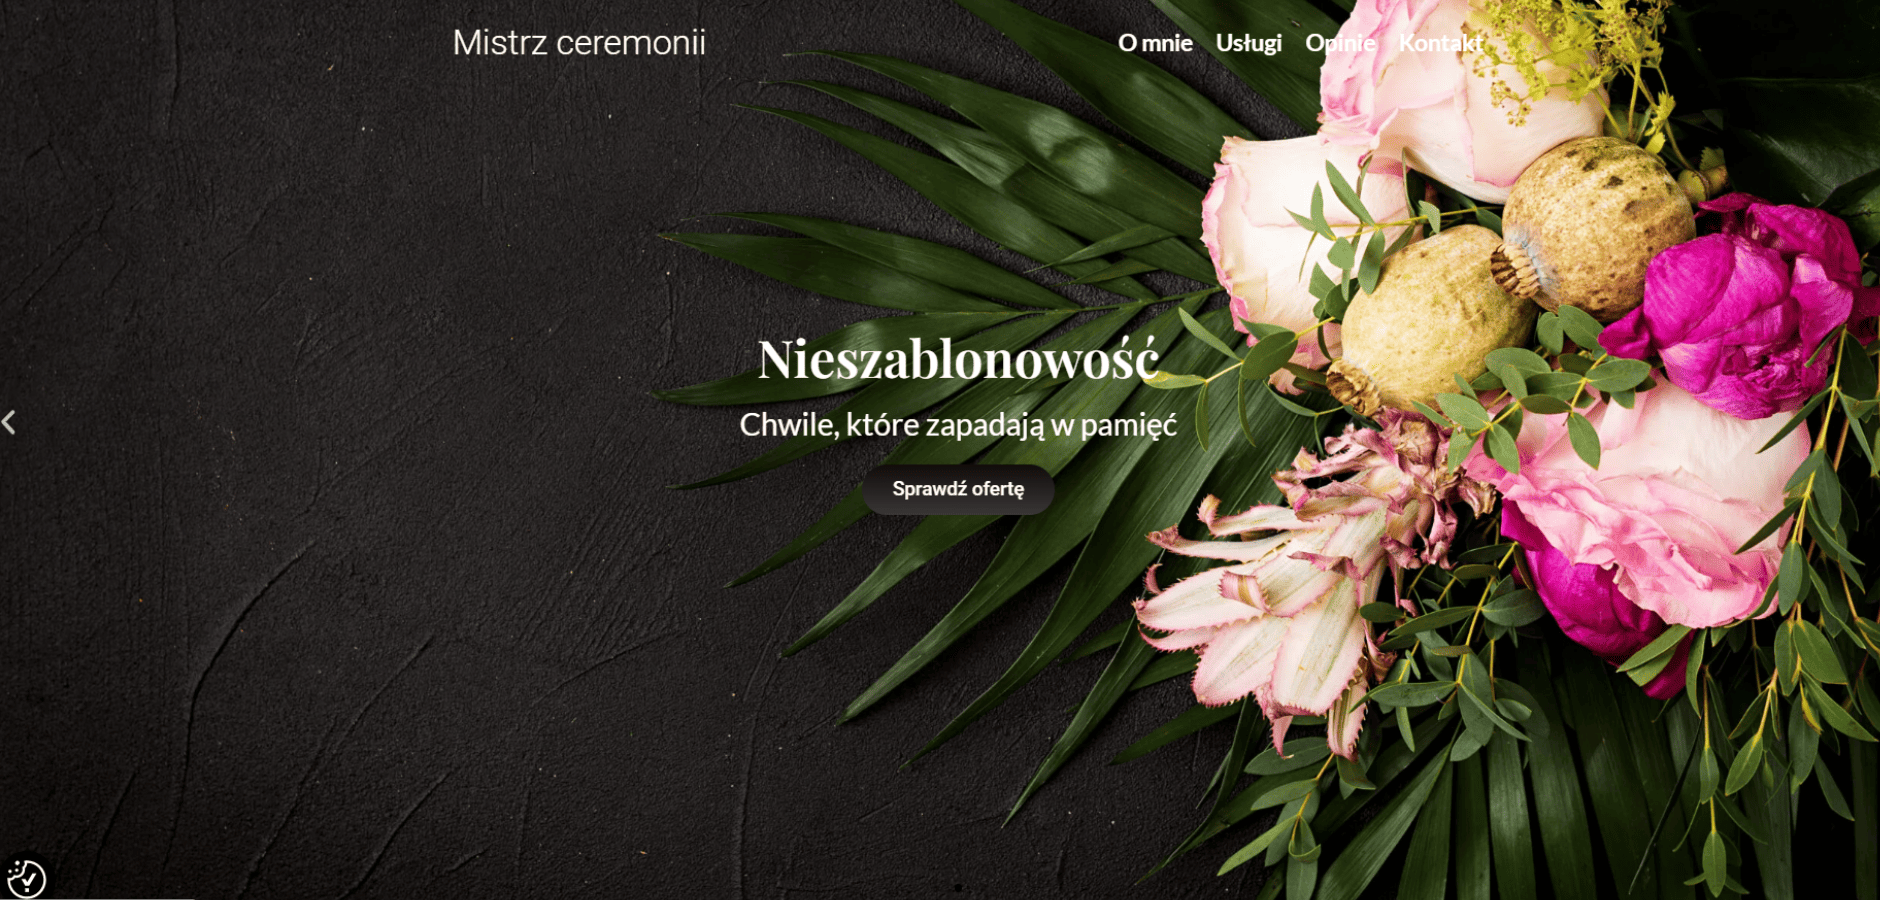Open the O mnie page
Viewport: 1880px width, 900px height.
click(x=1155, y=43)
